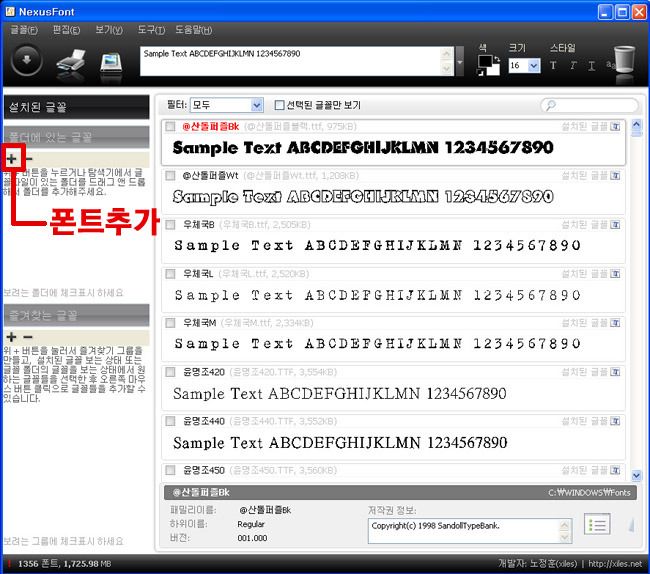Click the plus button to add font folder
This screenshot has height=574, width=650.
(x=12, y=158)
